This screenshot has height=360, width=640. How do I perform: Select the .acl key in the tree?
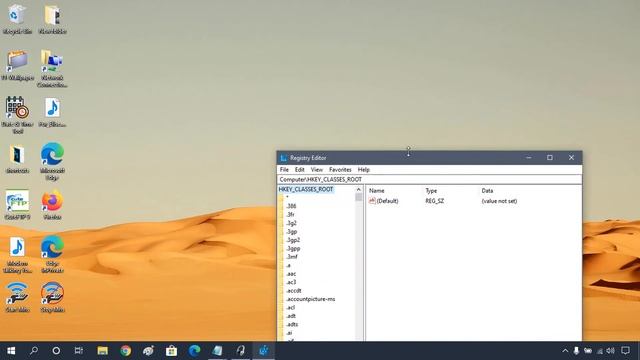point(290,308)
